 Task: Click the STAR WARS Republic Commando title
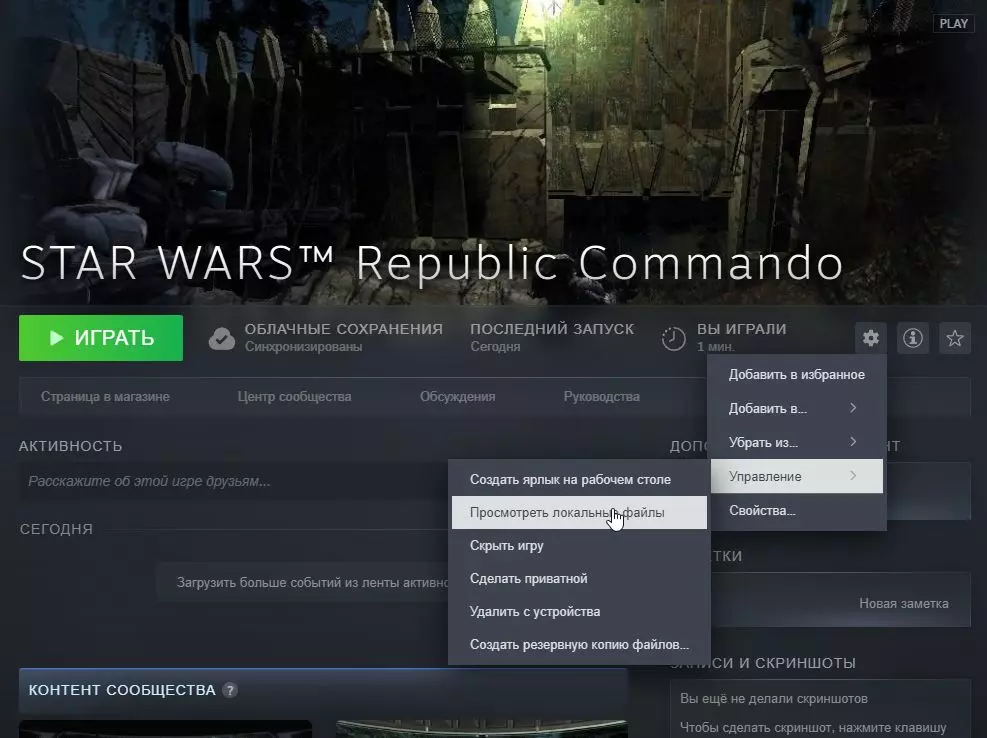[x=432, y=263]
